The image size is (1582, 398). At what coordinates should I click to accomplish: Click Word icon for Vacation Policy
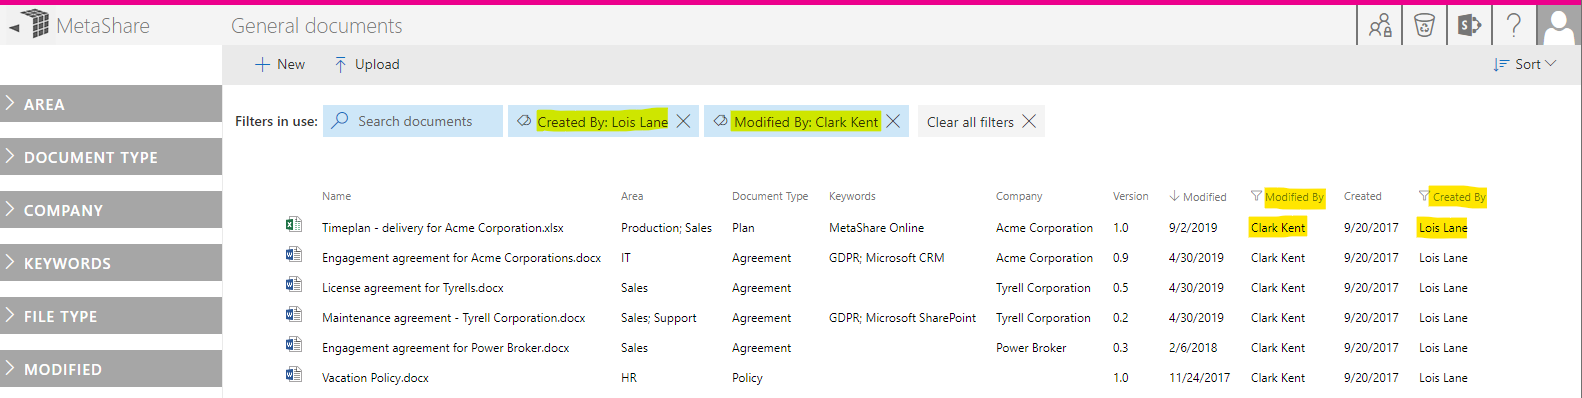(293, 375)
